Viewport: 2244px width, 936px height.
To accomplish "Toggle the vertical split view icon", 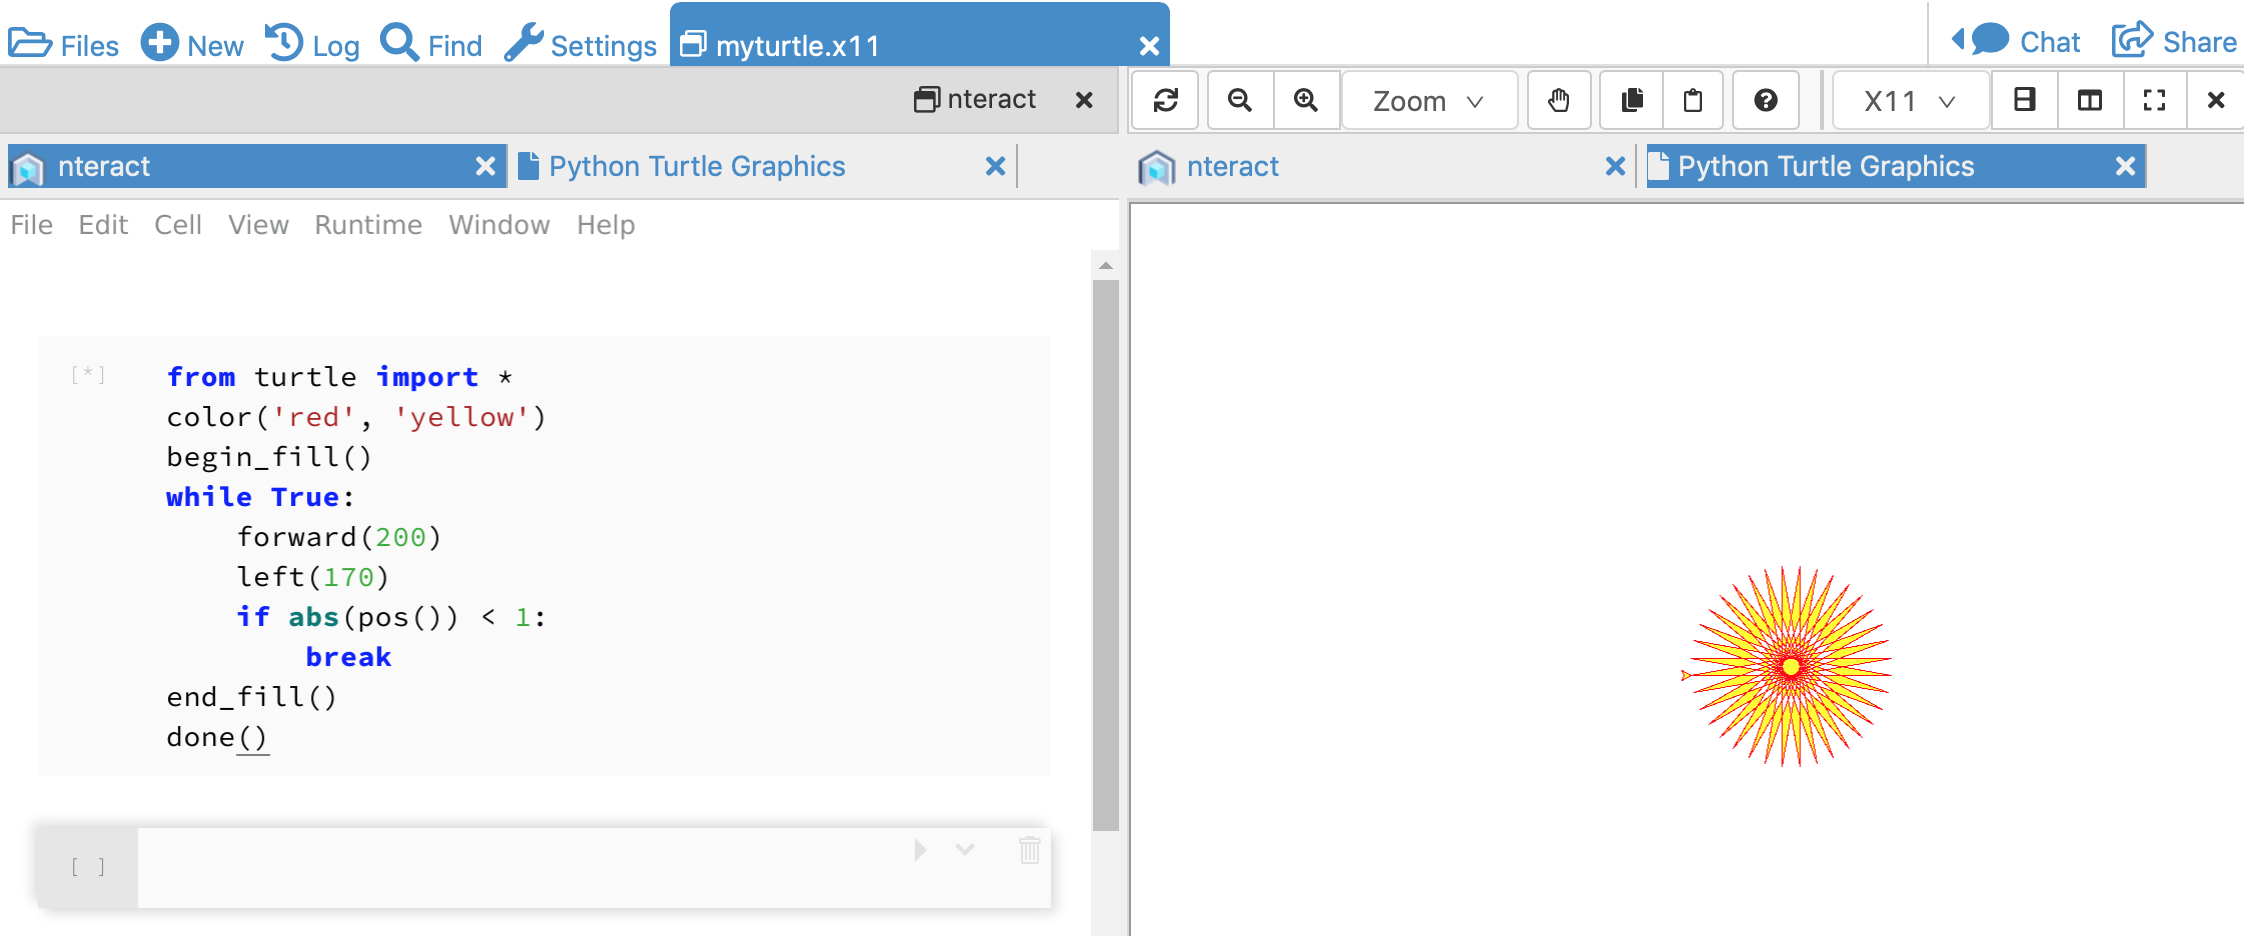I will coord(2089,100).
